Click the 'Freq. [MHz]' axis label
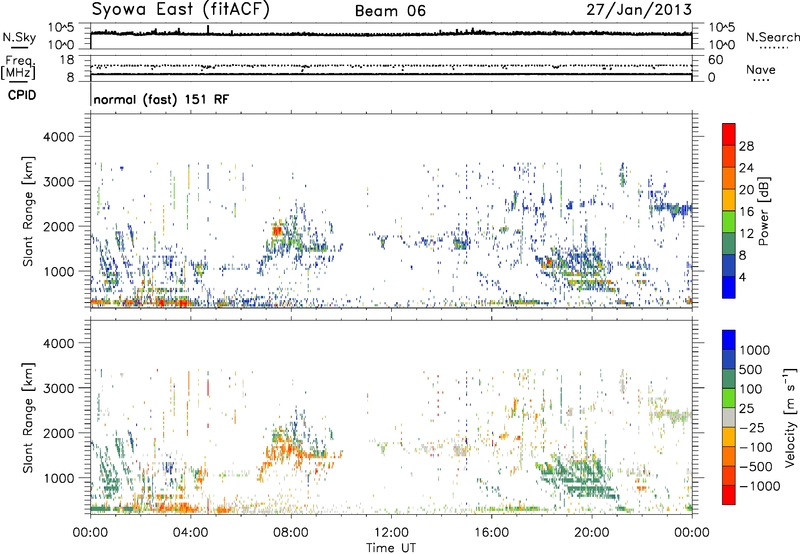 [18, 68]
